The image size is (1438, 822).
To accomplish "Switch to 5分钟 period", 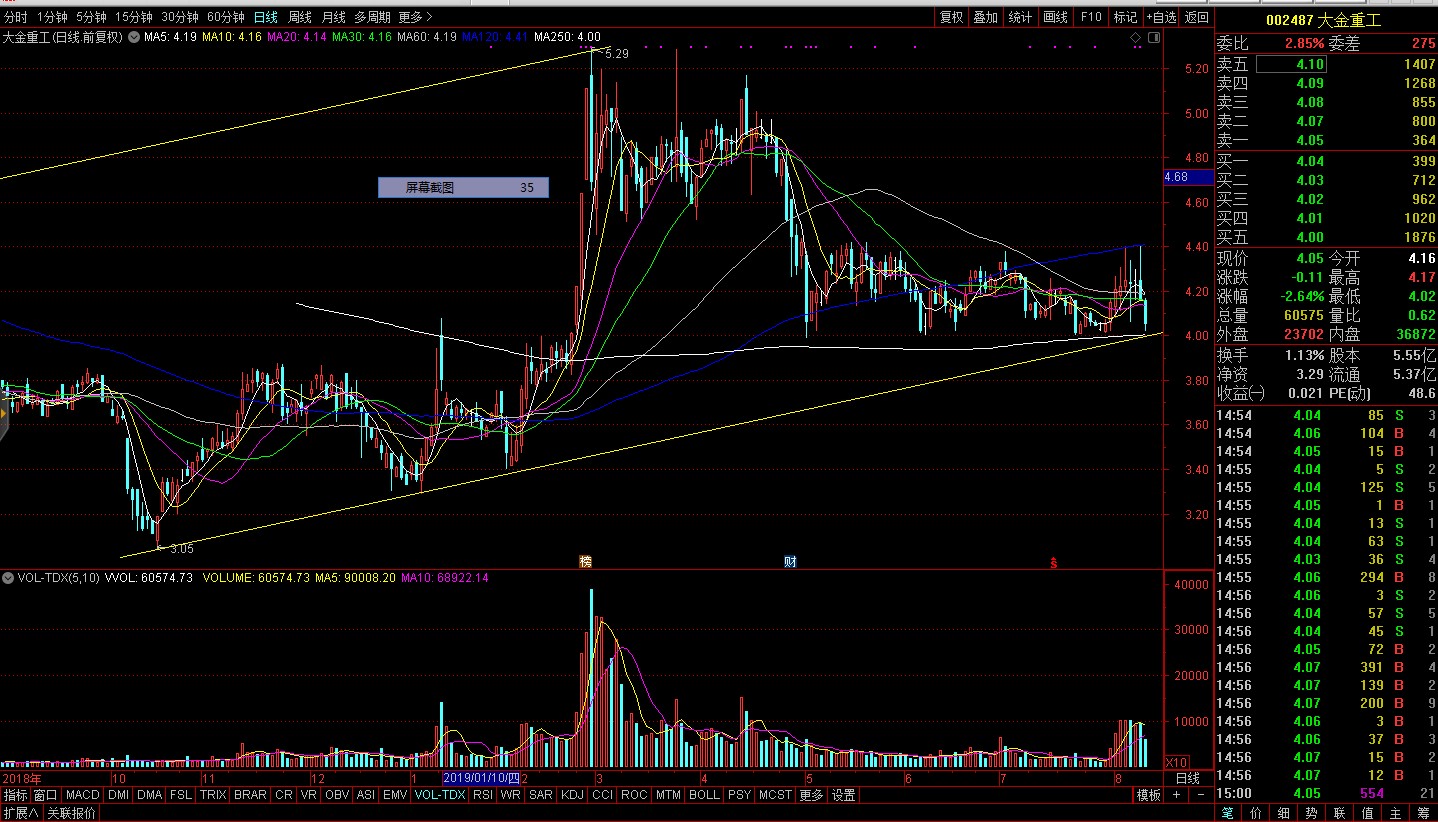I will pyautogui.click(x=90, y=17).
